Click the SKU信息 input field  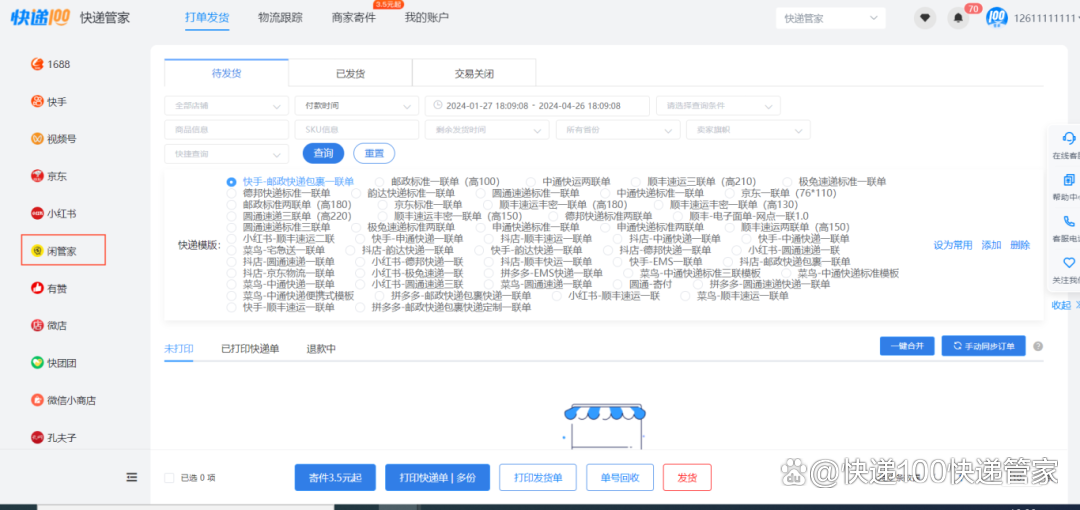(x=357, y=130)
